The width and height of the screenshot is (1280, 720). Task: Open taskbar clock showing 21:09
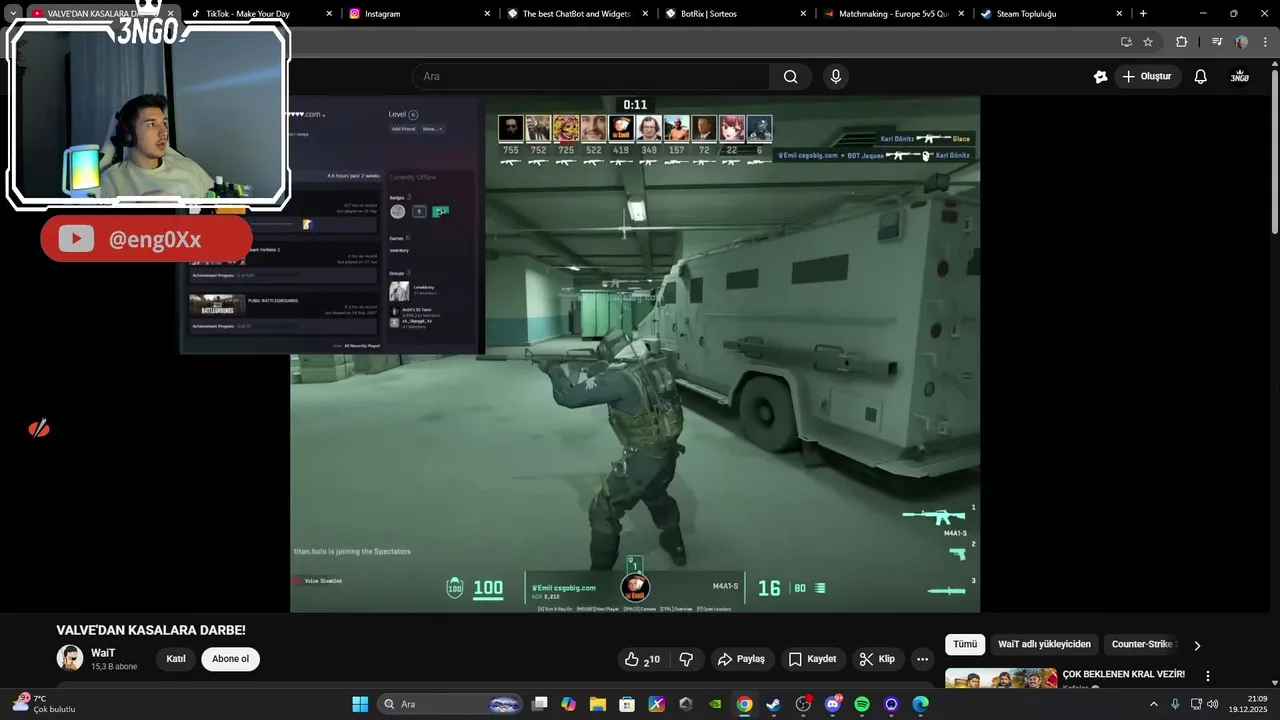click(1248, 704)
